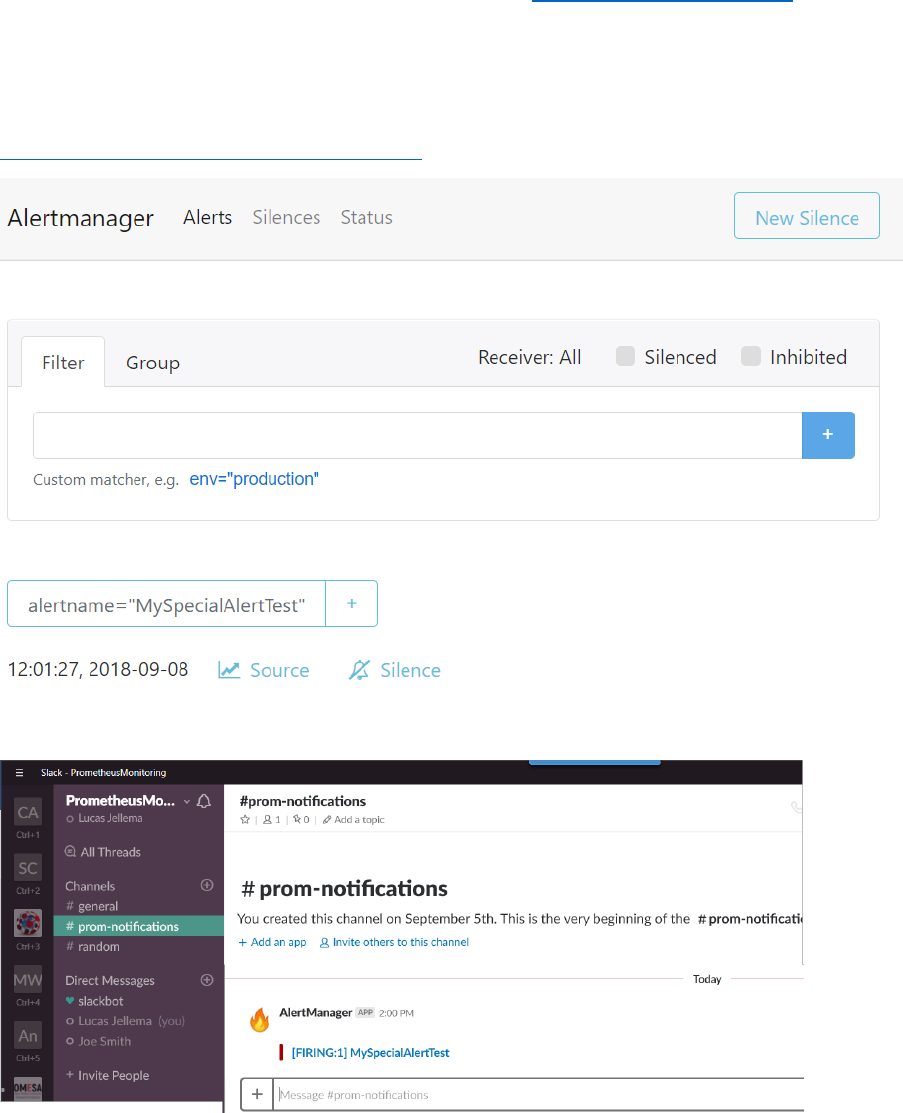Click the muted bell icon beside Silence
The height and width of the screenshot is (1113, 903).
coord(359,670)
